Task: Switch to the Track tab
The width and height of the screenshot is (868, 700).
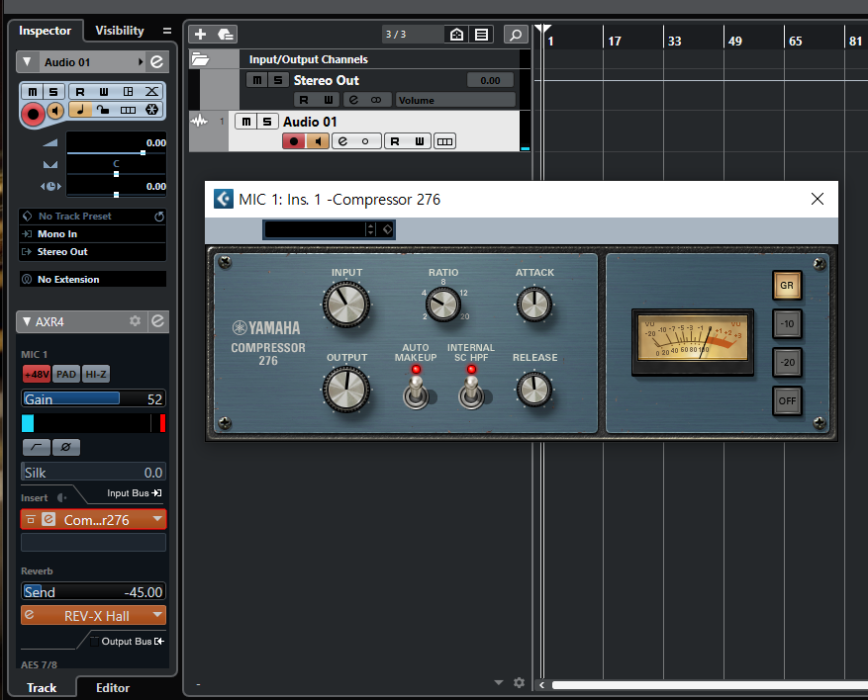Action: pos(42,687)
